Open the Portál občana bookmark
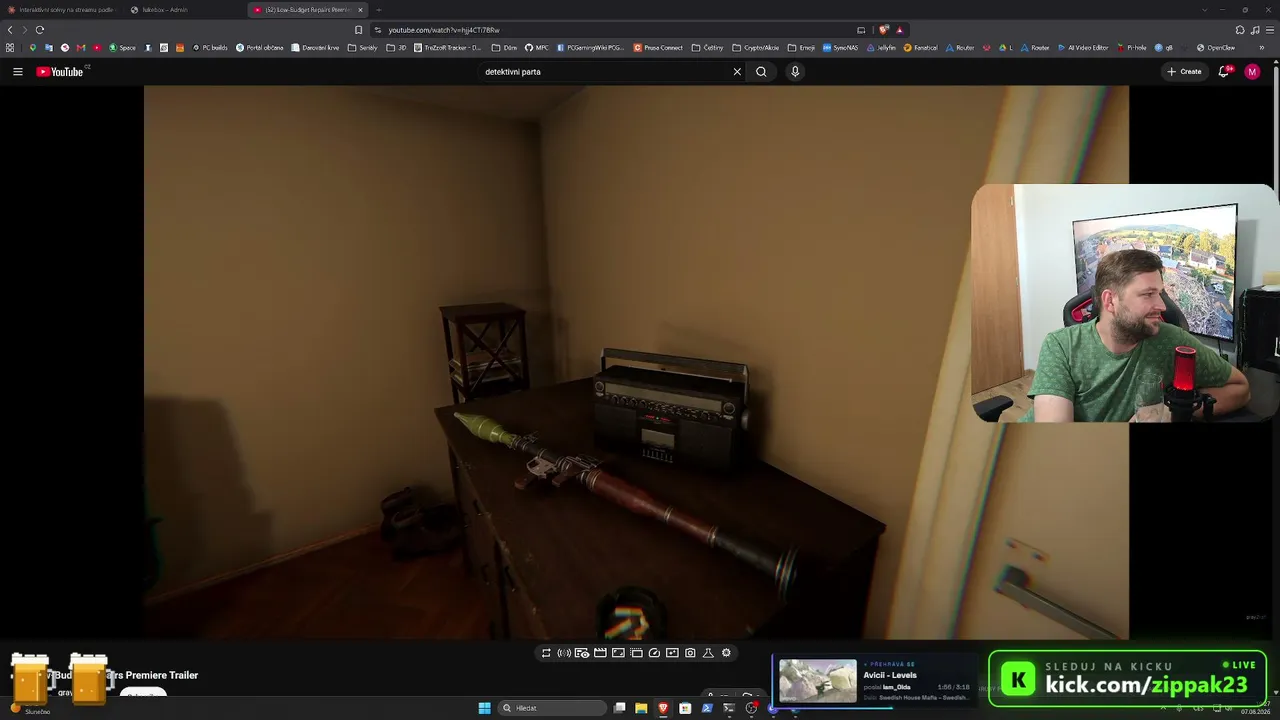Screen dimensions: 1280x720 pos(260,48)
